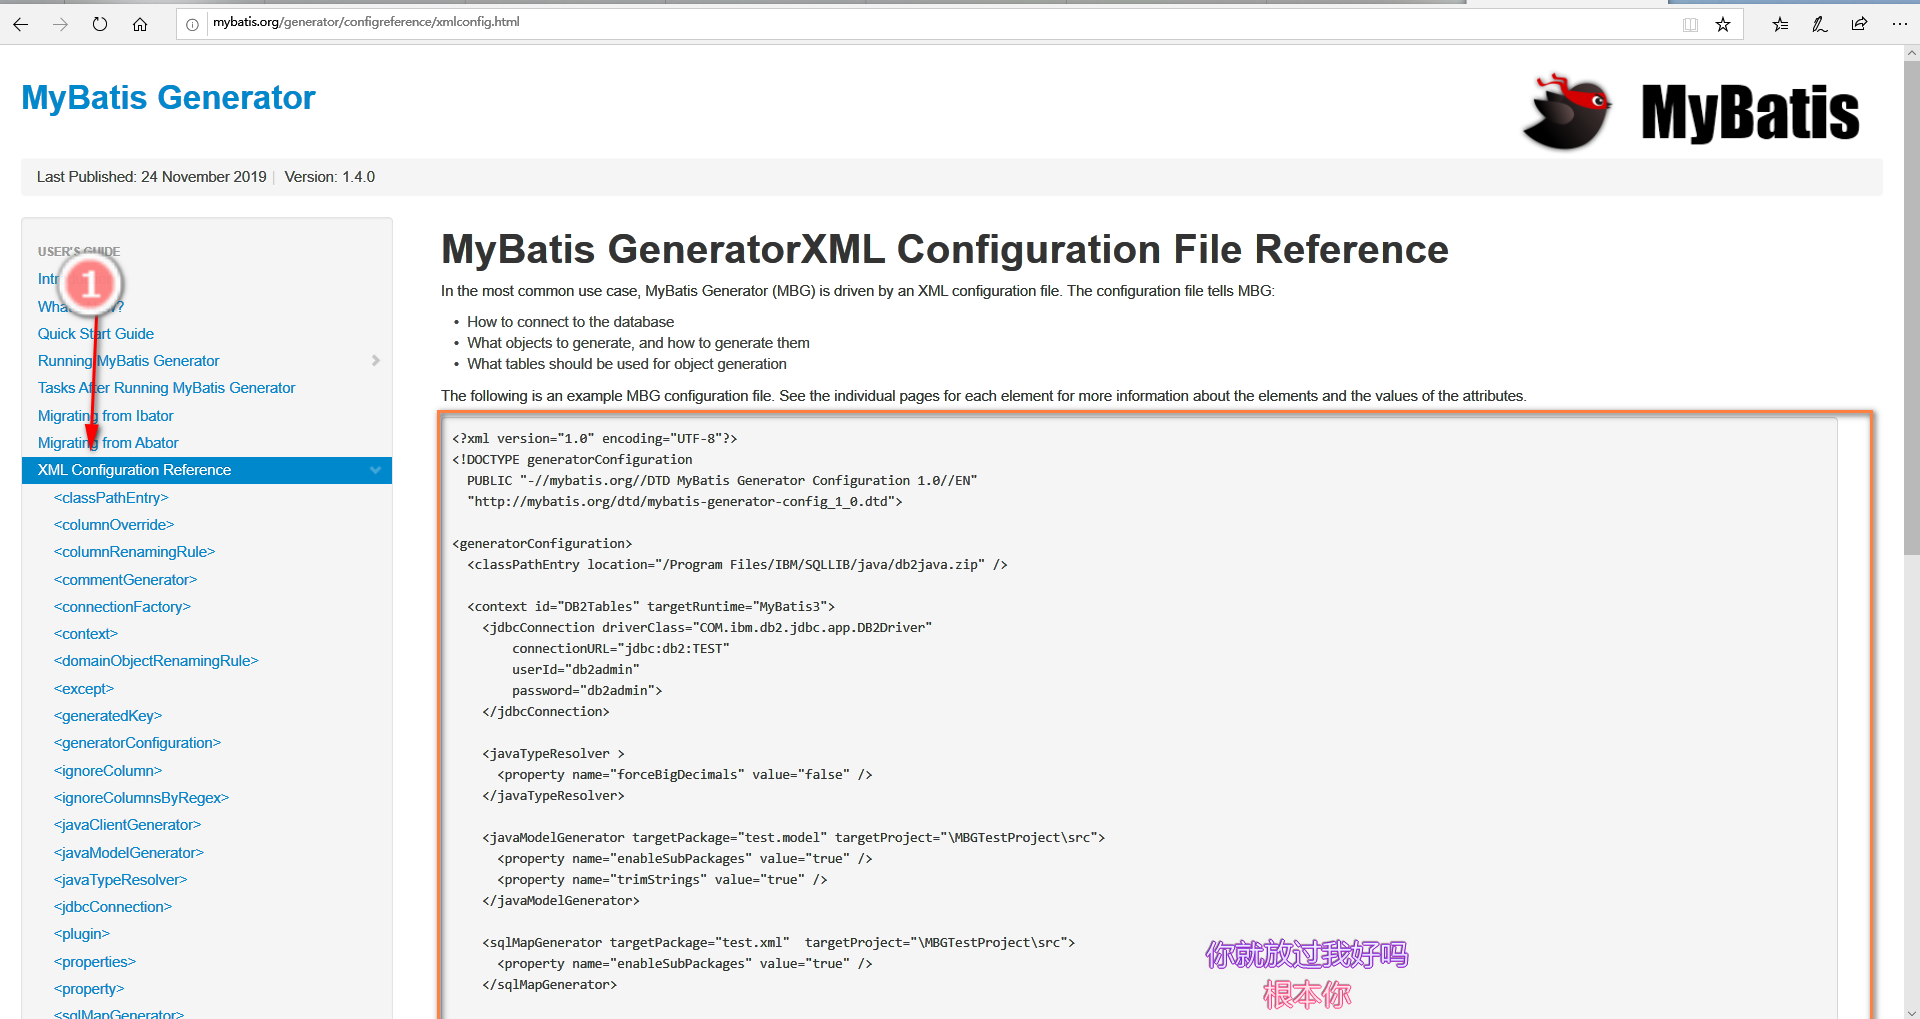Click the '<javaModelGenerator targetPackage' code line
The height and width of the screenshot is (1019, 1920).
(x=793, y=838)
